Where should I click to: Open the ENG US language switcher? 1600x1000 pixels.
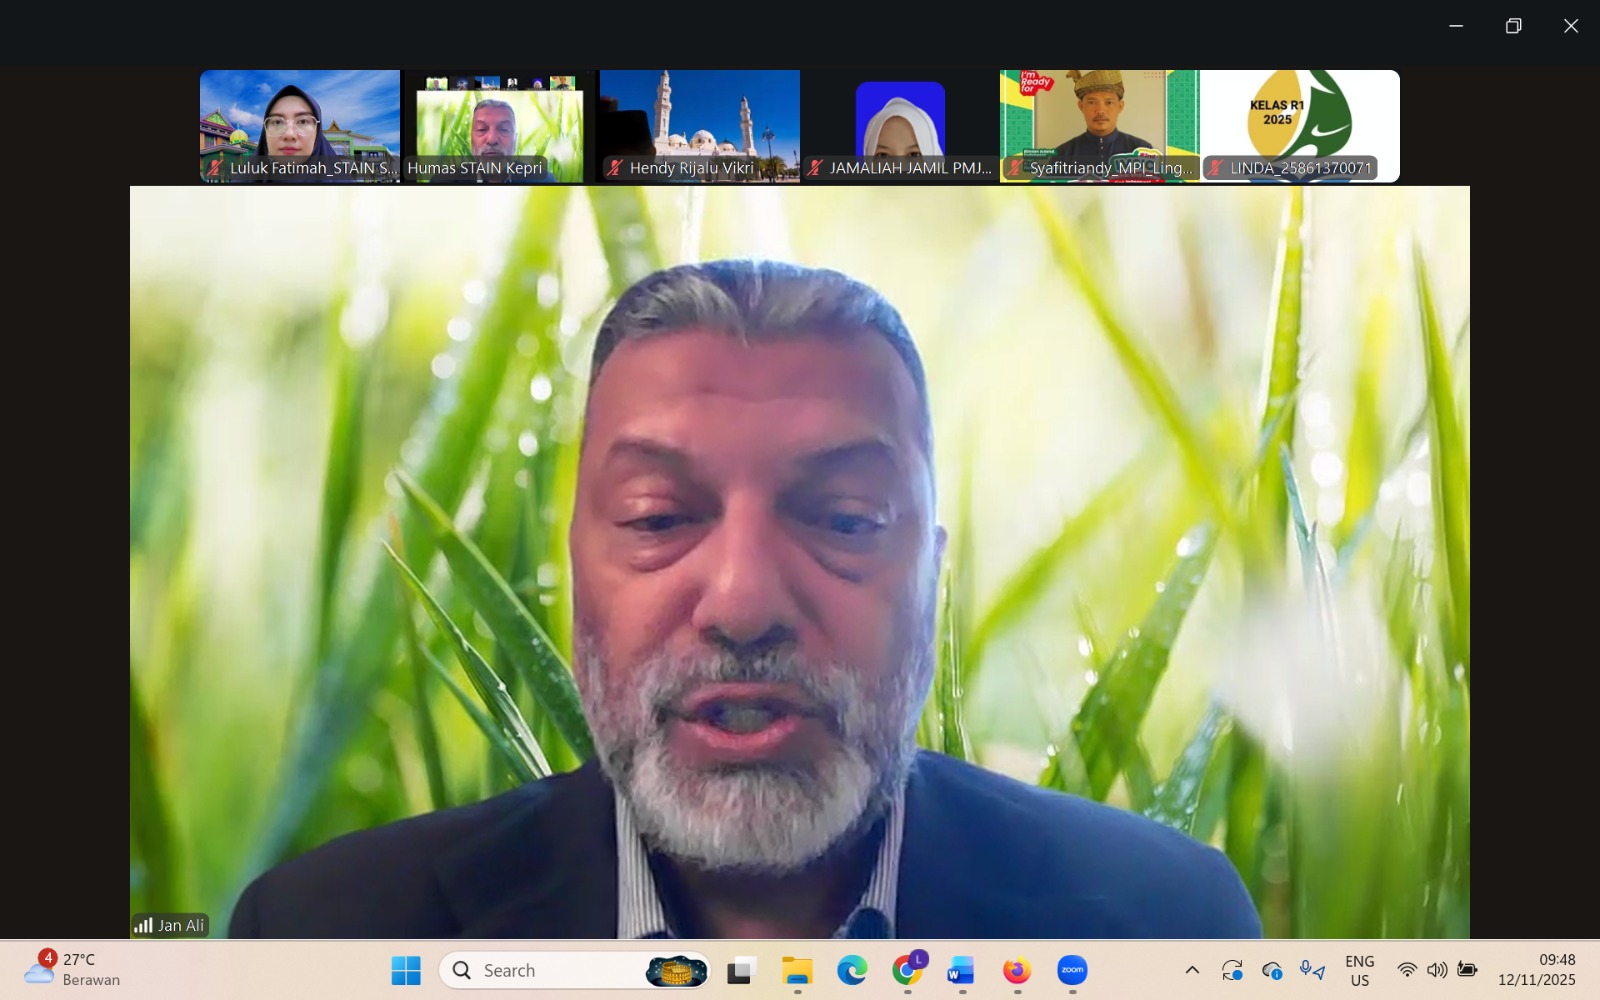1359,970
